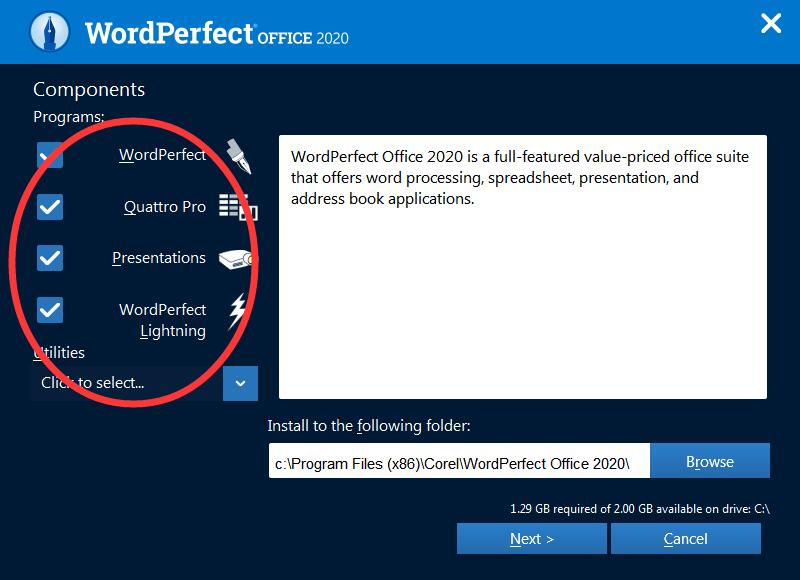Click the 'Utilities' label
This screenshot has height=580, width=800.
click(x=59, y=352)
